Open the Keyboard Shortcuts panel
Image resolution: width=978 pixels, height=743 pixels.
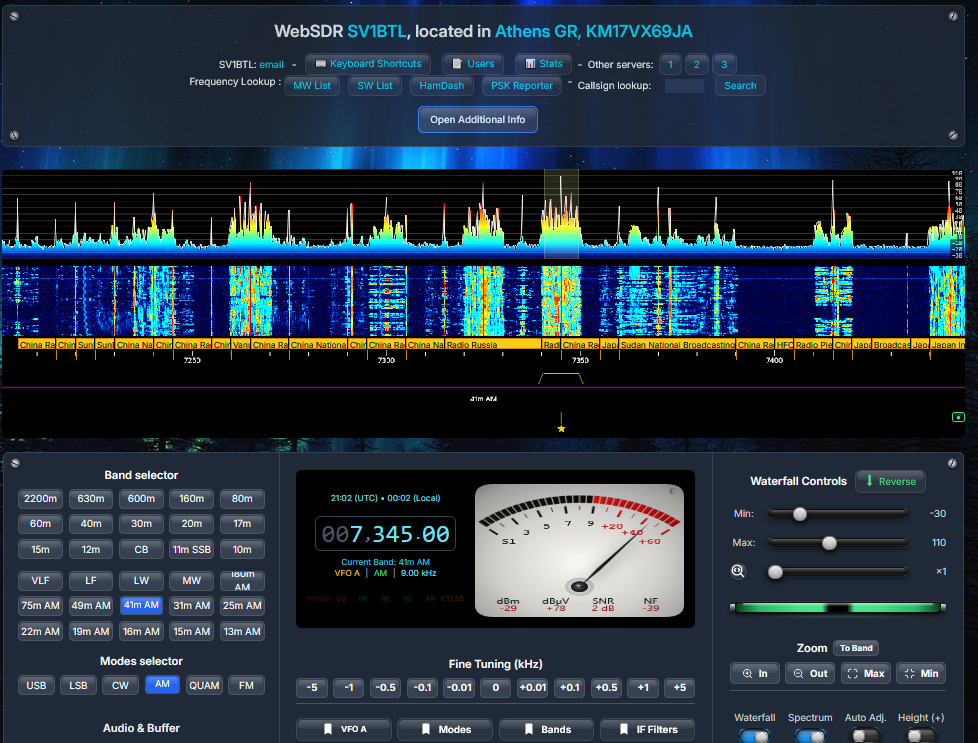368,64
